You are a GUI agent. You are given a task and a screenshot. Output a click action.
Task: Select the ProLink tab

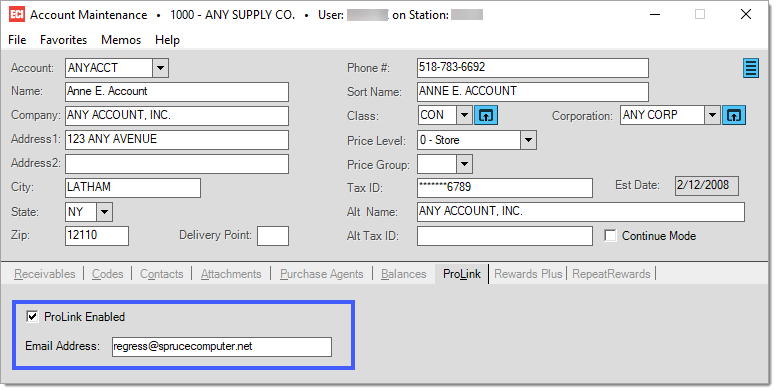click(x=462, y=274)
